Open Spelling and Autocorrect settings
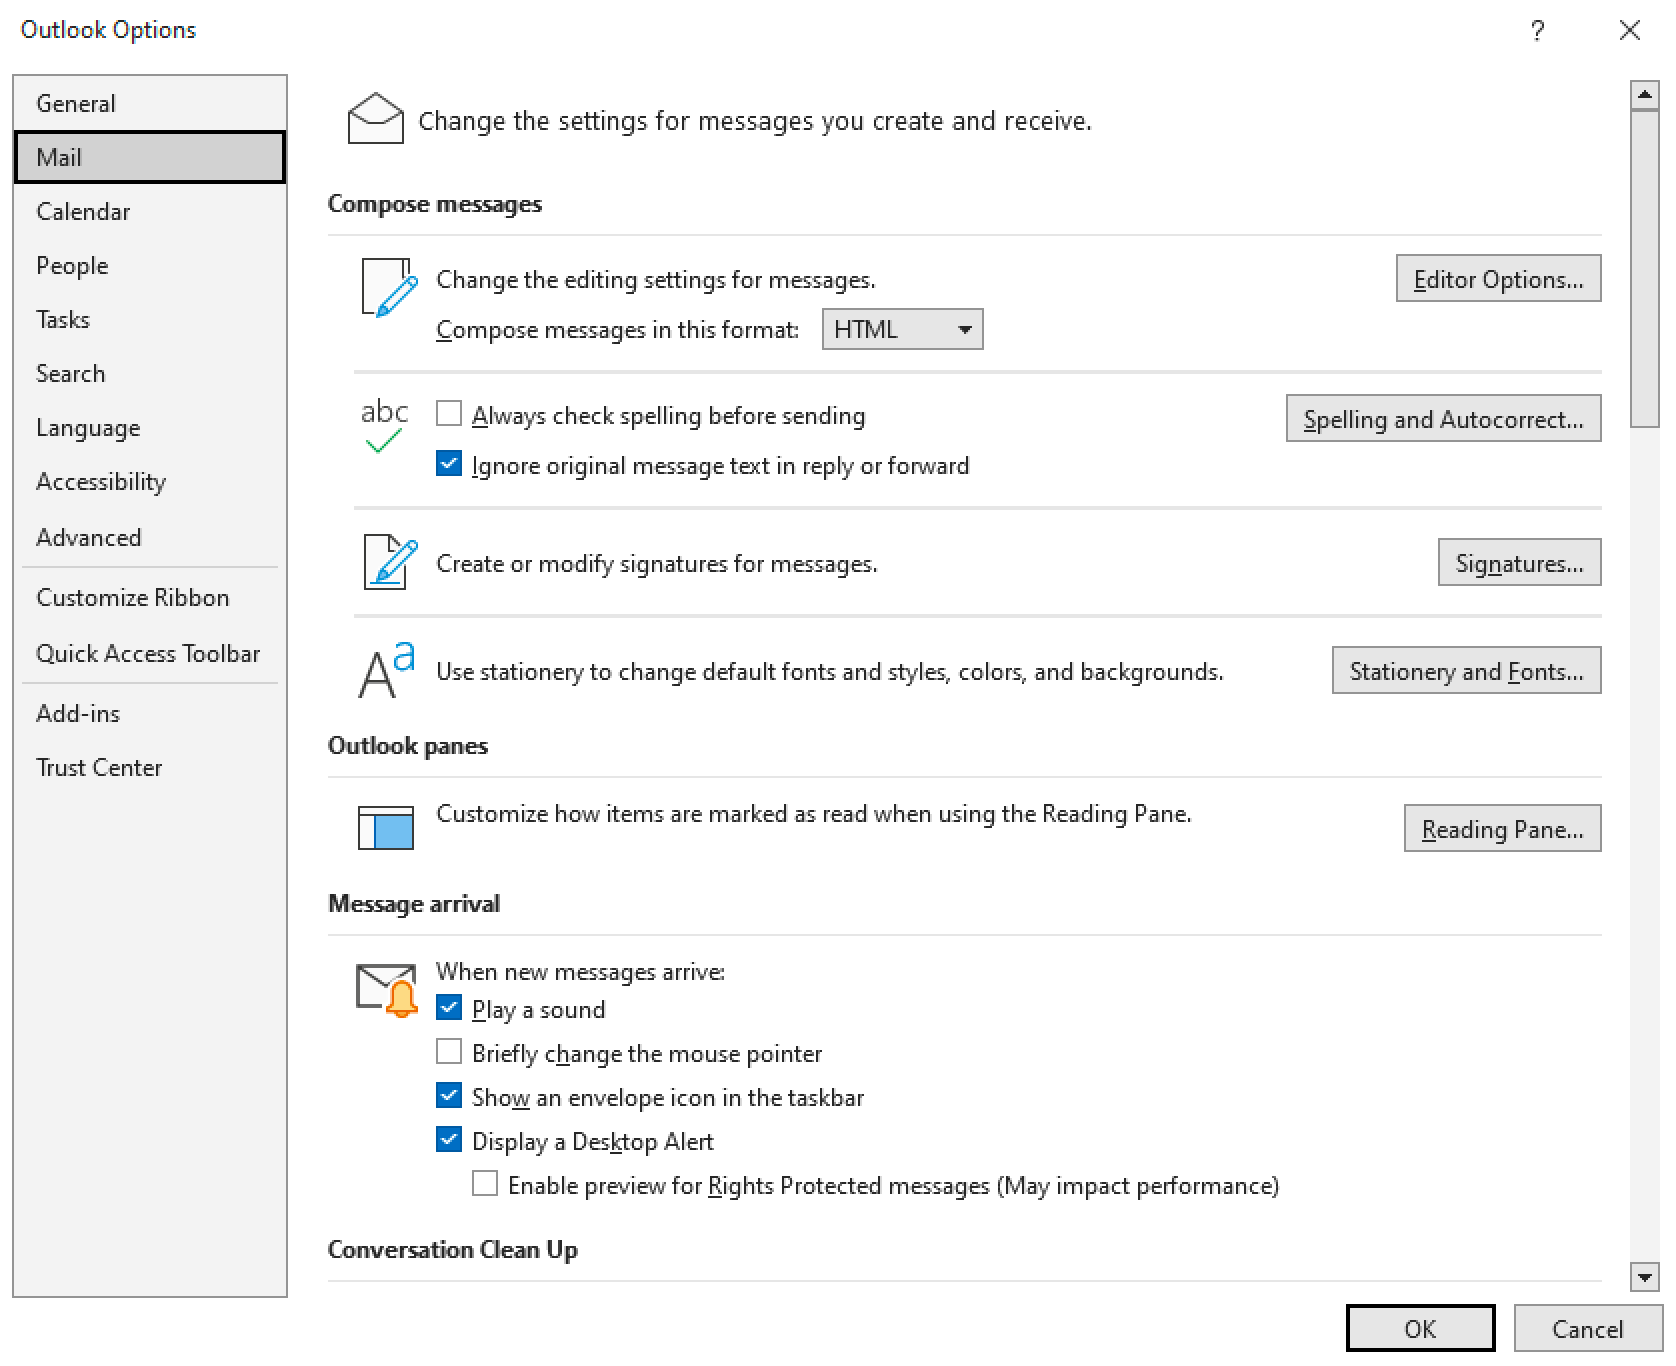1676x1366 pixels. (x=1442, y=419)
